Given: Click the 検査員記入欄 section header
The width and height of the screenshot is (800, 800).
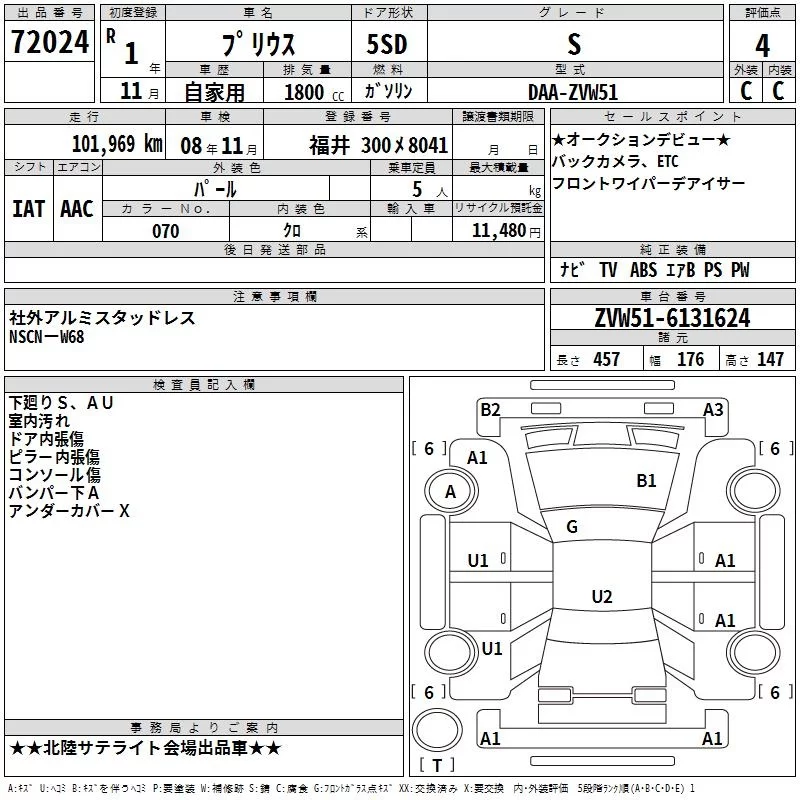Looking at the screenshot, I should click(x=204, y=385).
